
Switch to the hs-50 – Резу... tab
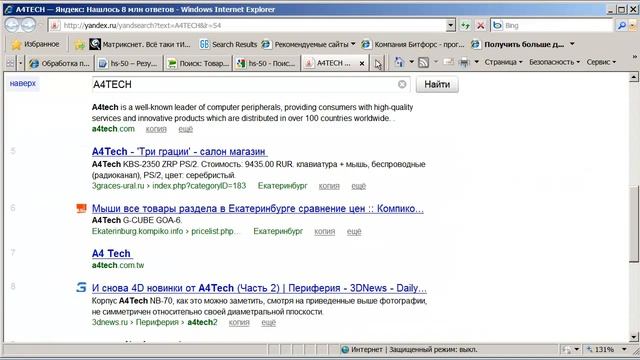(128, 63)
